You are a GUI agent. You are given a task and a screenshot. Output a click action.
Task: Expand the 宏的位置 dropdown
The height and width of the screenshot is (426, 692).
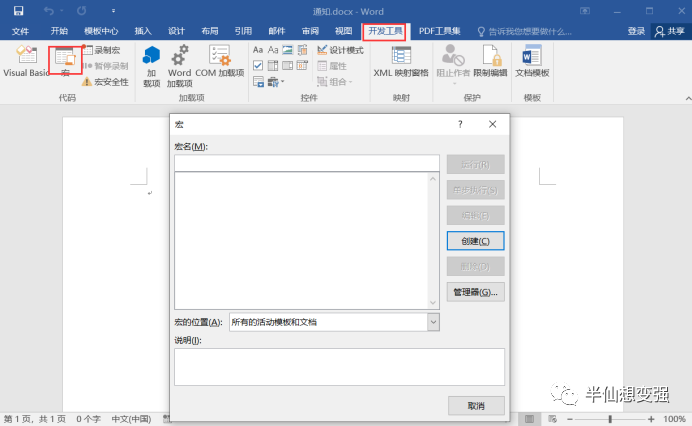[433, 322]
